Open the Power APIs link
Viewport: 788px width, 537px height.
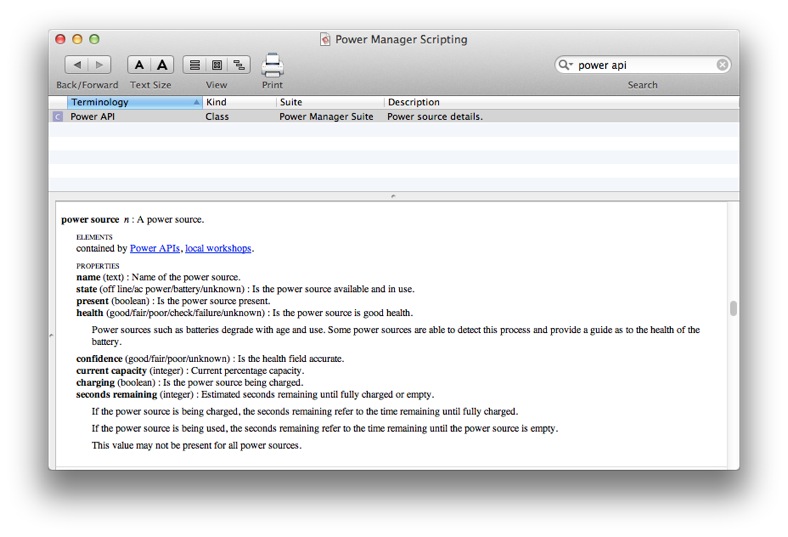coord(155,248)
